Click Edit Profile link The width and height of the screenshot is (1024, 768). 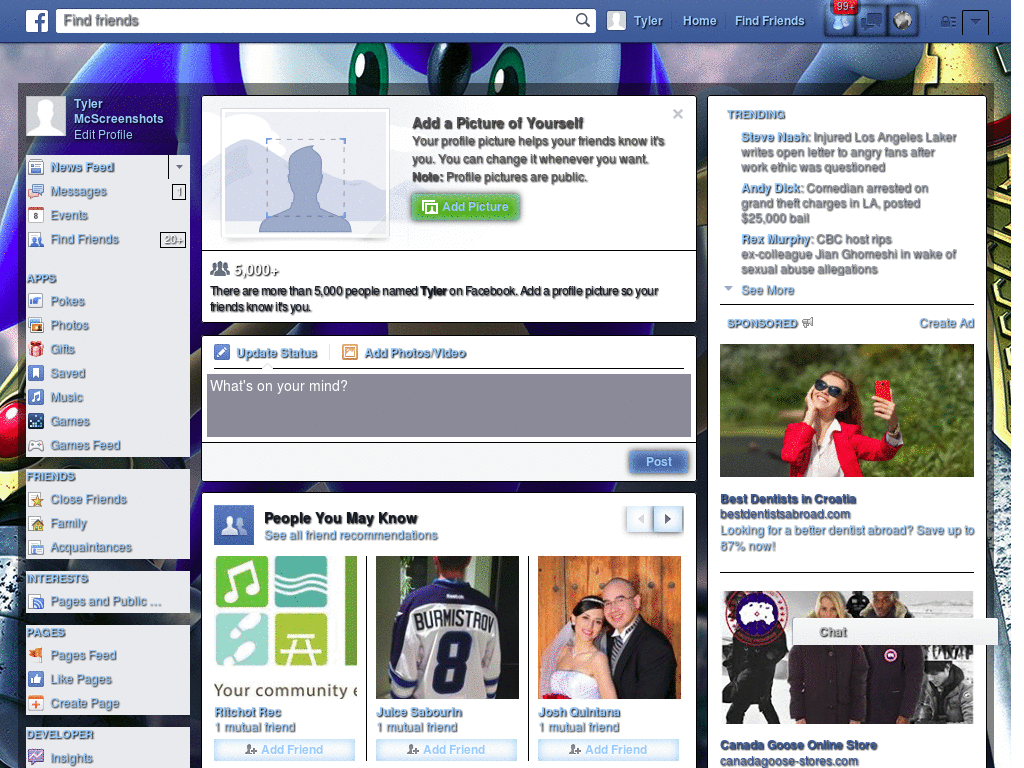103,135
